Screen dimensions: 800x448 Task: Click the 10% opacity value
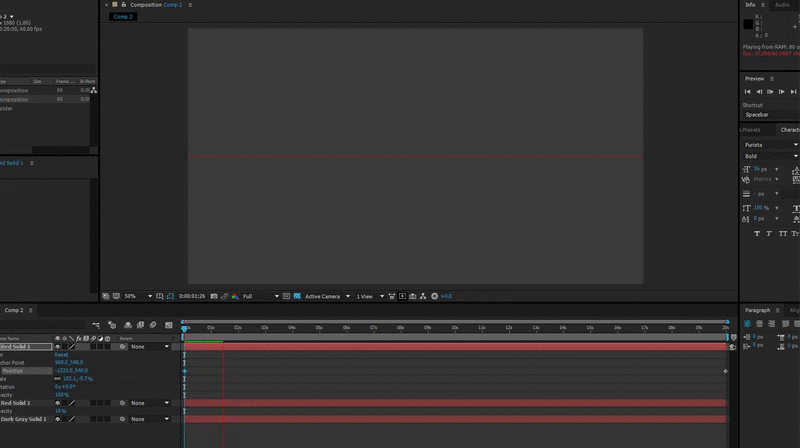(x=61, y=411)
